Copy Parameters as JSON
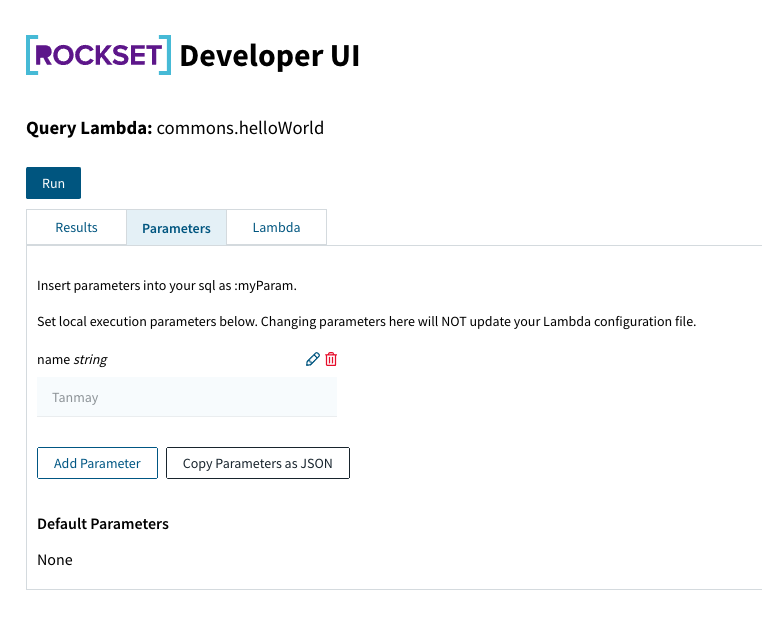Image resolution: width=762 pixels, height=618 pixels. [258, 463]
